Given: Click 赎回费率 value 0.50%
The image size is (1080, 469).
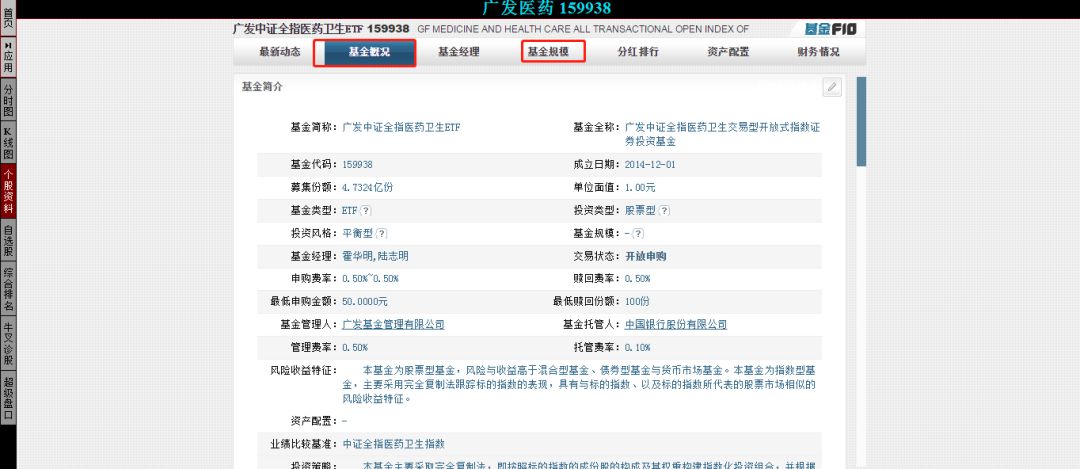Looking at the screenshot, I should click(637, 279).
